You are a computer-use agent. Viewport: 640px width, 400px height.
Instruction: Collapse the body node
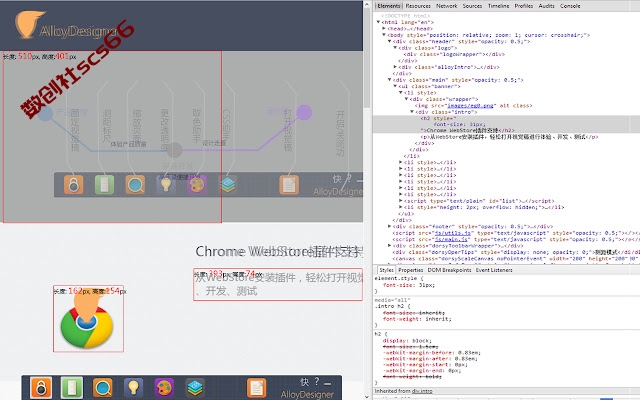384,35
